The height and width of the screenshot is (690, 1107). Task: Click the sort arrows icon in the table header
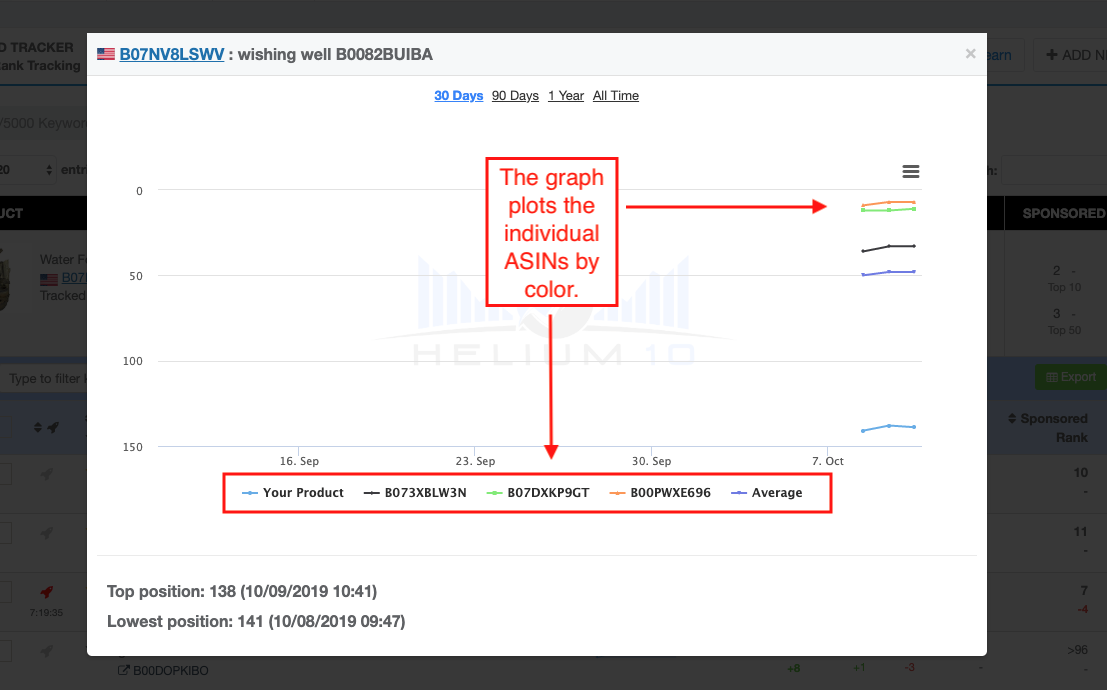point(38,427)
